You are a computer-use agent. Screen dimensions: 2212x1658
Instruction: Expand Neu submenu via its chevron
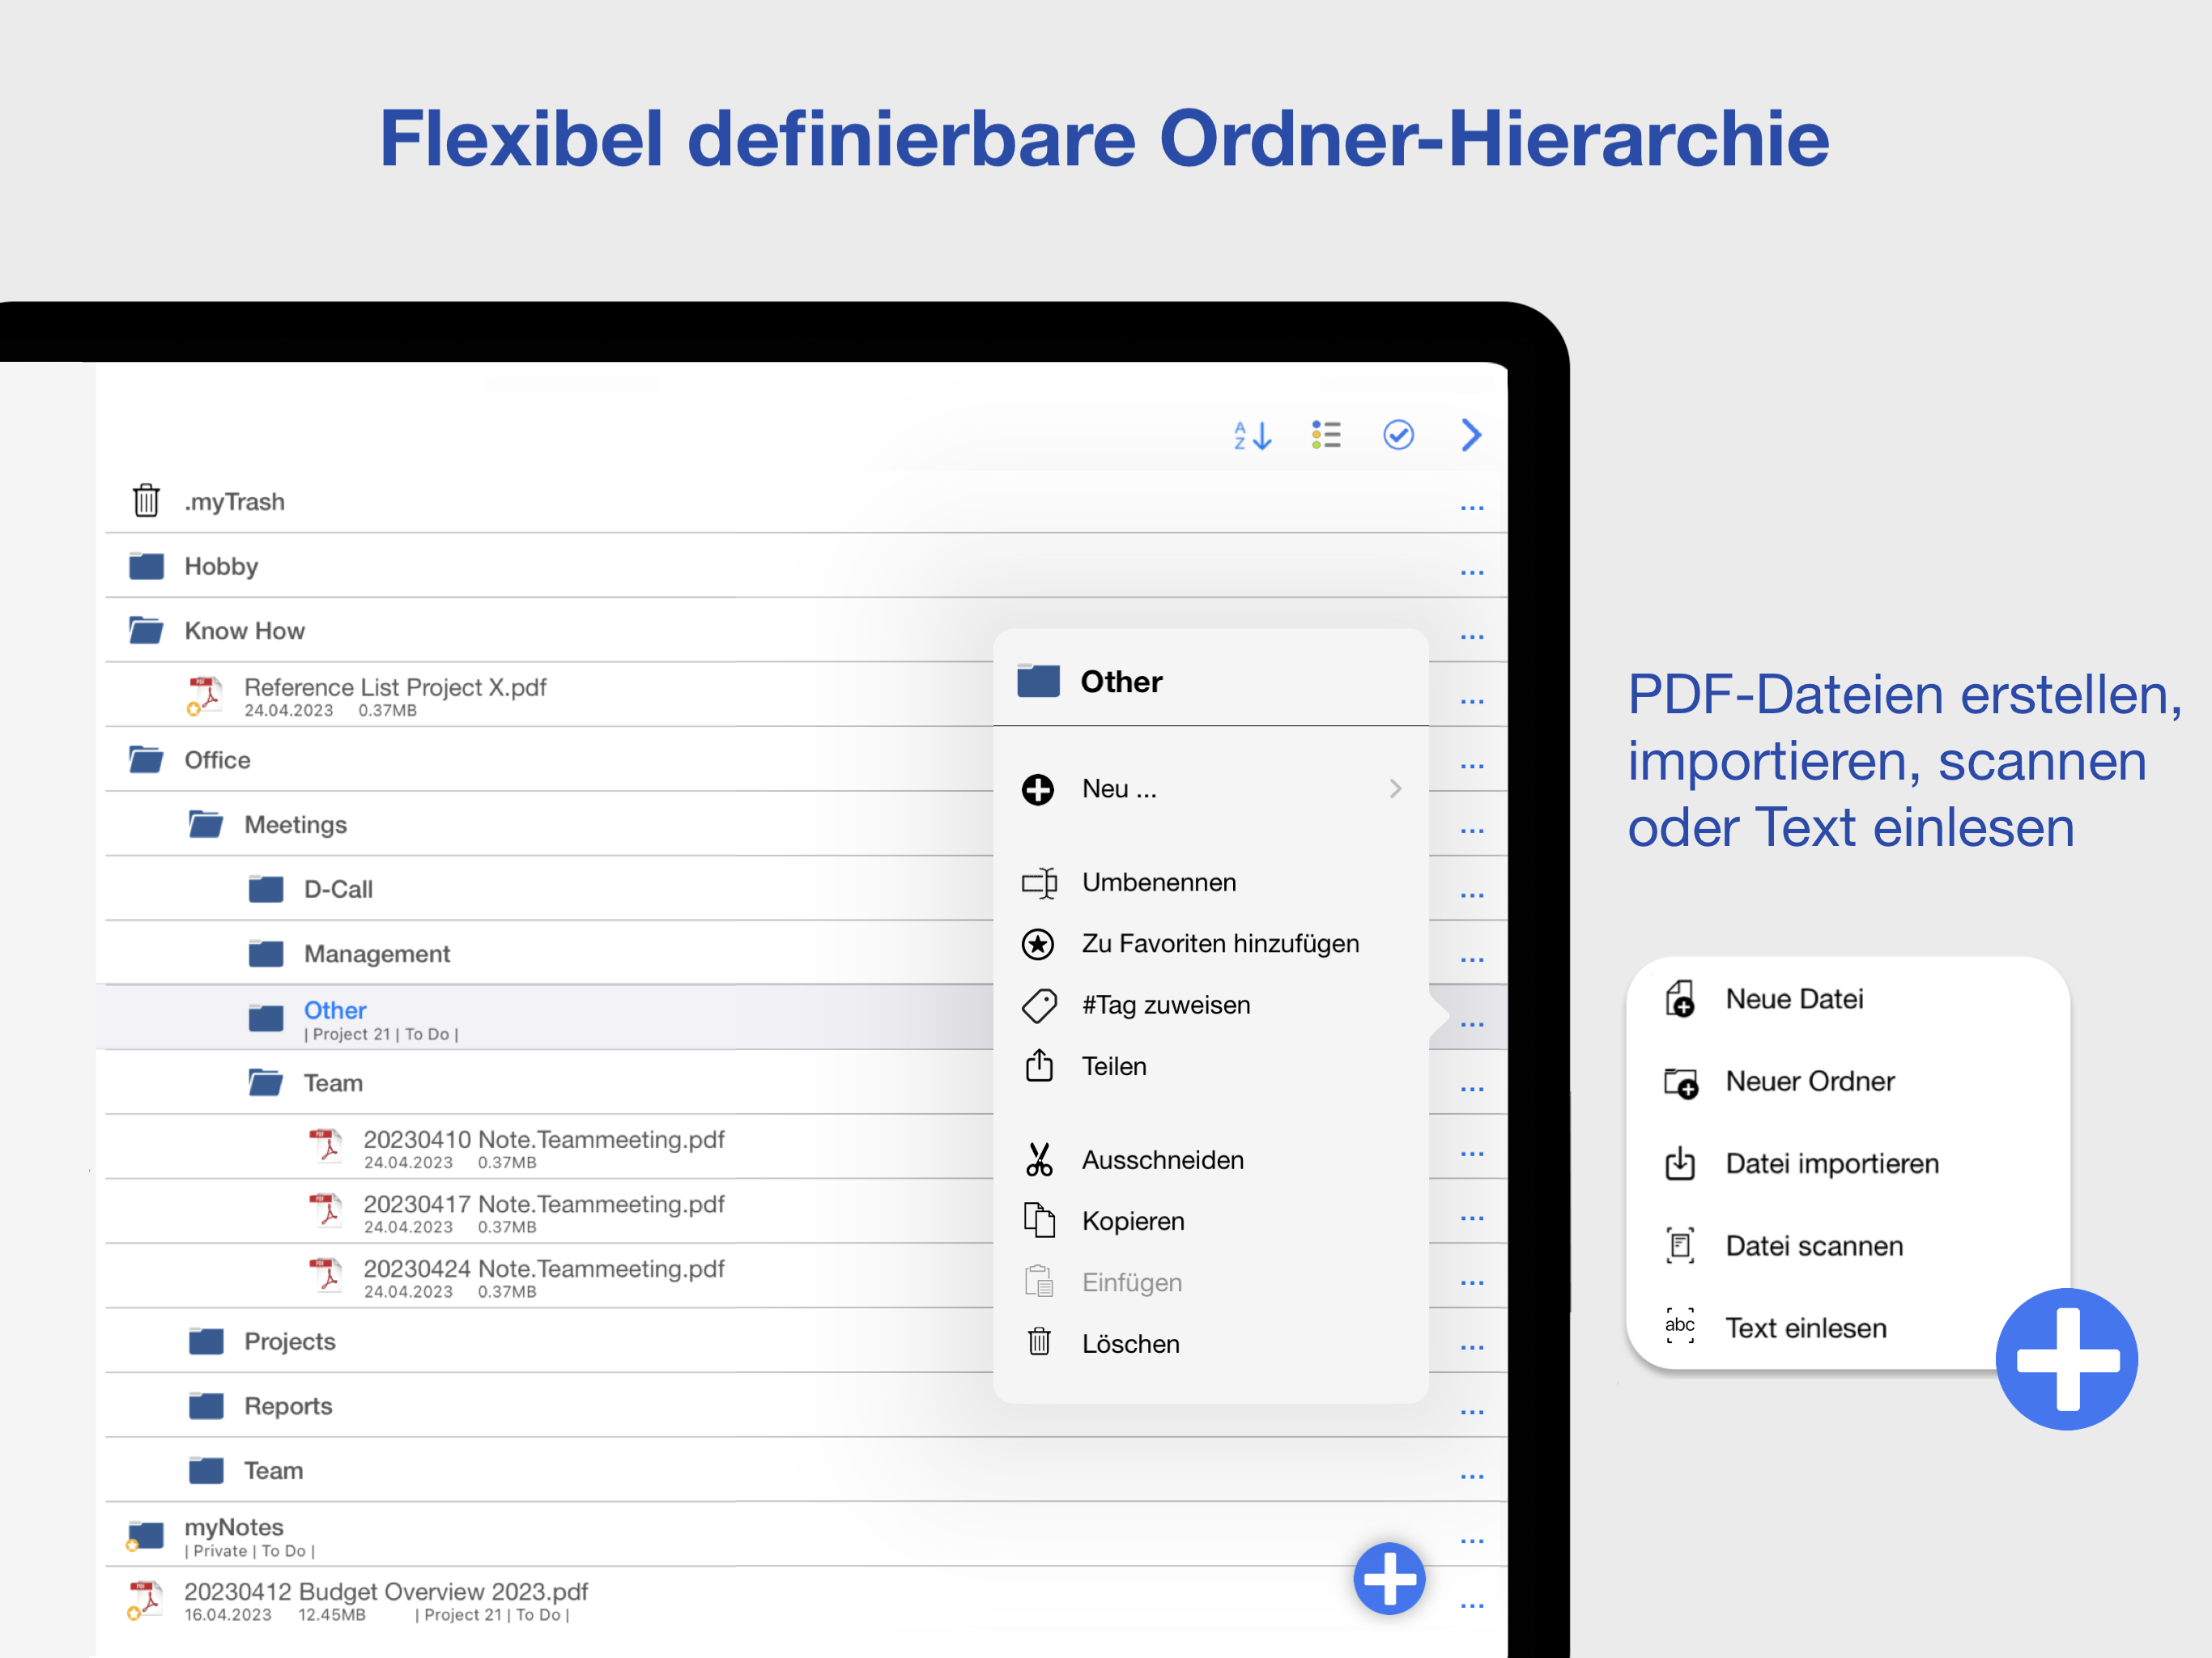[x=1395, y=789]
